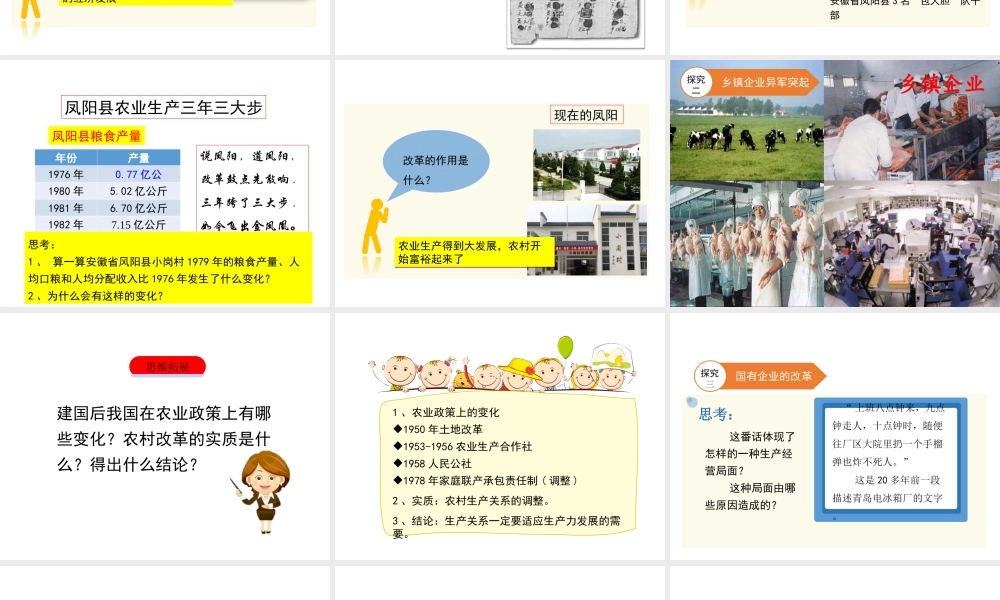Viewport: 1000px width, 600px height.
Task: Click the yellow 农业生产得到大发展 text box
Action: [x=474, y=252]
